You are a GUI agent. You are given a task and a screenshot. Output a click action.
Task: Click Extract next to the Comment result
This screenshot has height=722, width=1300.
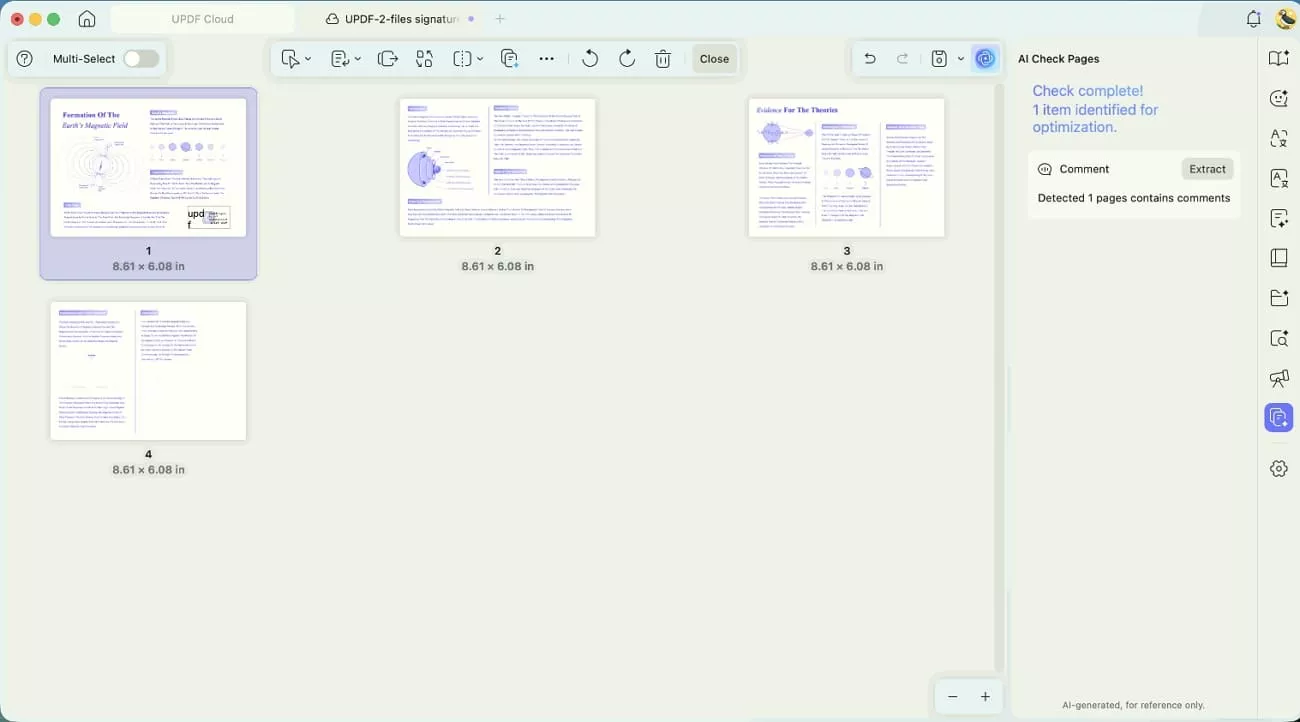1207,168
